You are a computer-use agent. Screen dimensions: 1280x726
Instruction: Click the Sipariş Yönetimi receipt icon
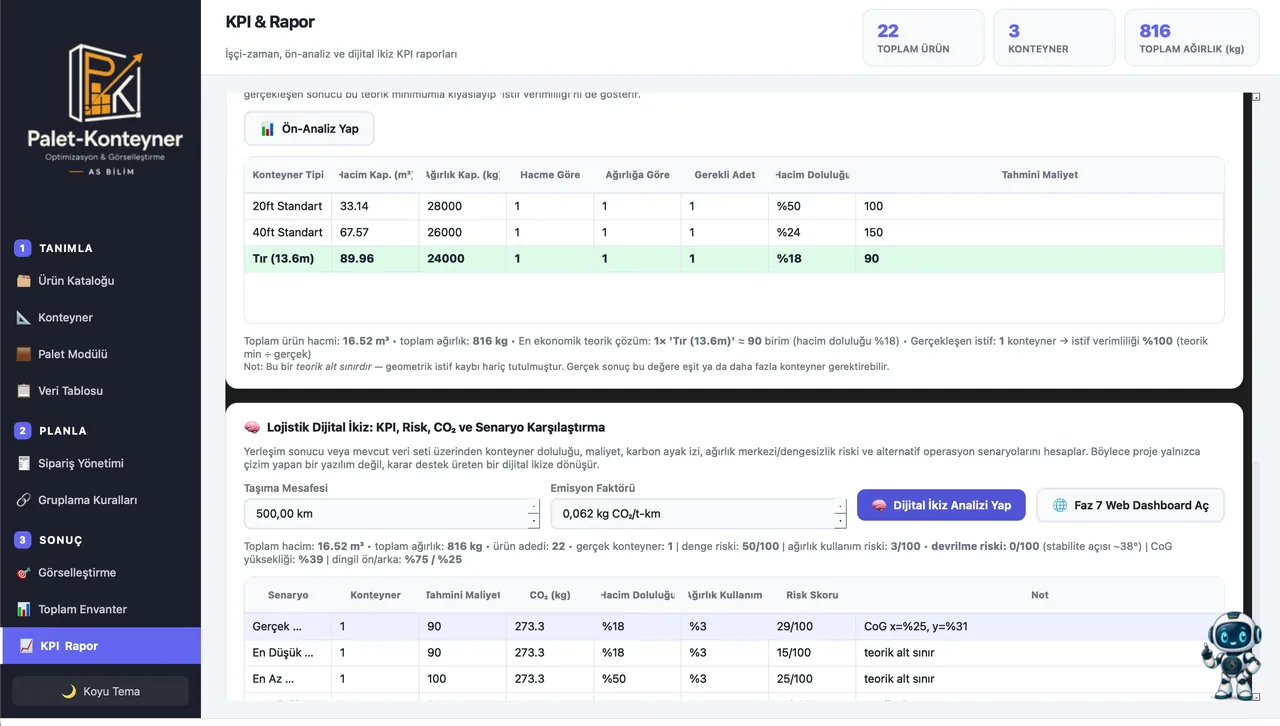pyautogui.click(x=24, y=463)
